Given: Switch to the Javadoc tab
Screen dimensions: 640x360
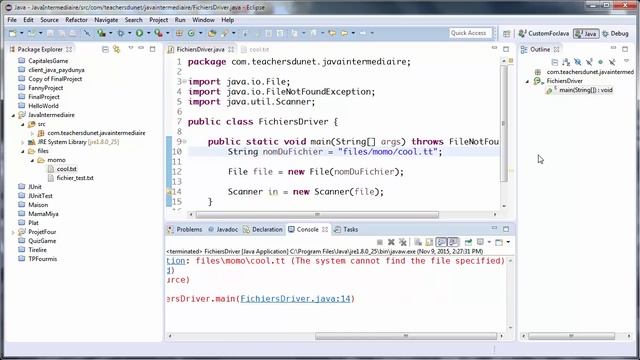Looking at the screenshot, I should [223, 229].
